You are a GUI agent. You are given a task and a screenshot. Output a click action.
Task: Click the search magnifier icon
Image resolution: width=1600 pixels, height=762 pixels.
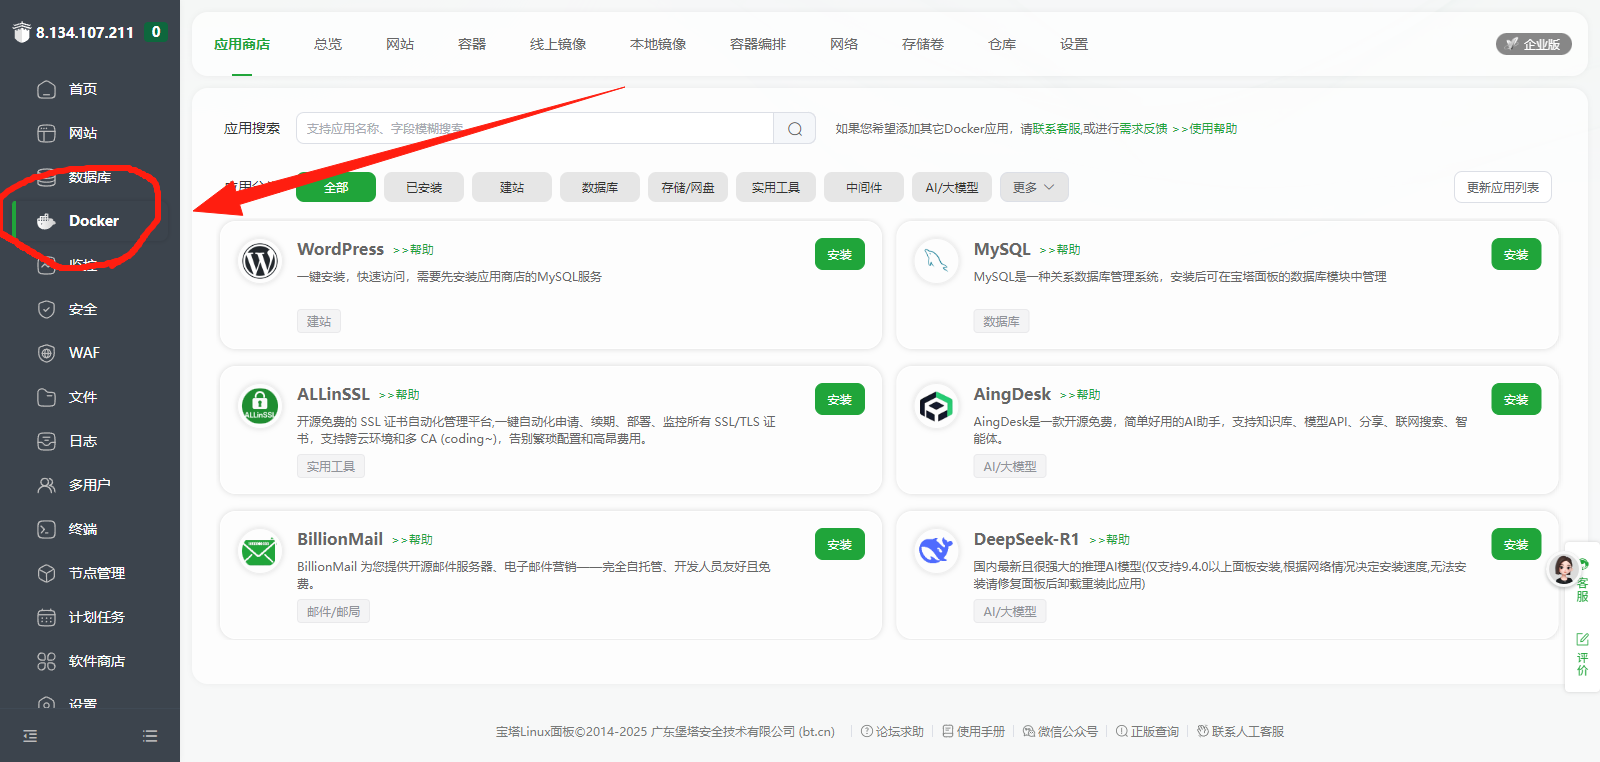point(795,128)
